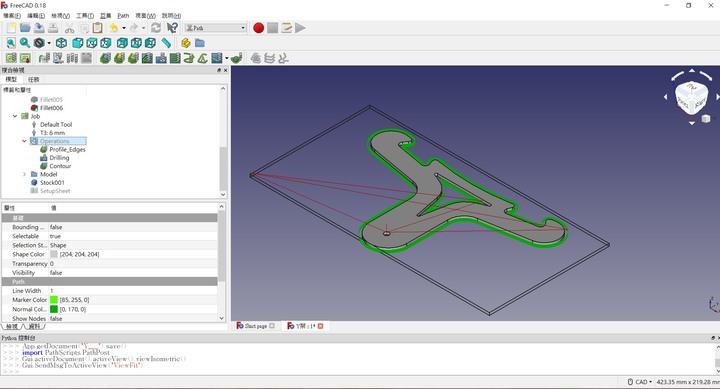Click the Marker Color bright green swatch
Image resolution: width=720 pixels, height=389 pixels.
[54, 300]
